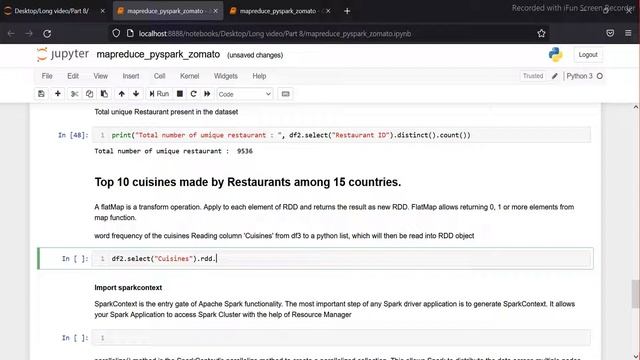Screen dimensions: 640x360
Task: Click the scrollbar up arrow
Action: 636,107
